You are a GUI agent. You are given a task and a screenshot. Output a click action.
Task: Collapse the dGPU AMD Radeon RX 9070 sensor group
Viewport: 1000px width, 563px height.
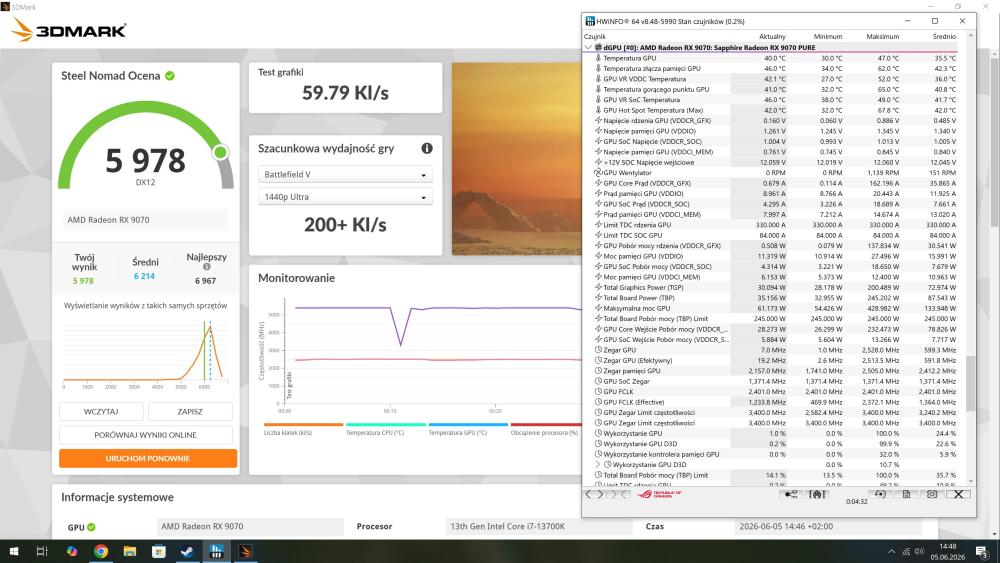tap(588, 47)
